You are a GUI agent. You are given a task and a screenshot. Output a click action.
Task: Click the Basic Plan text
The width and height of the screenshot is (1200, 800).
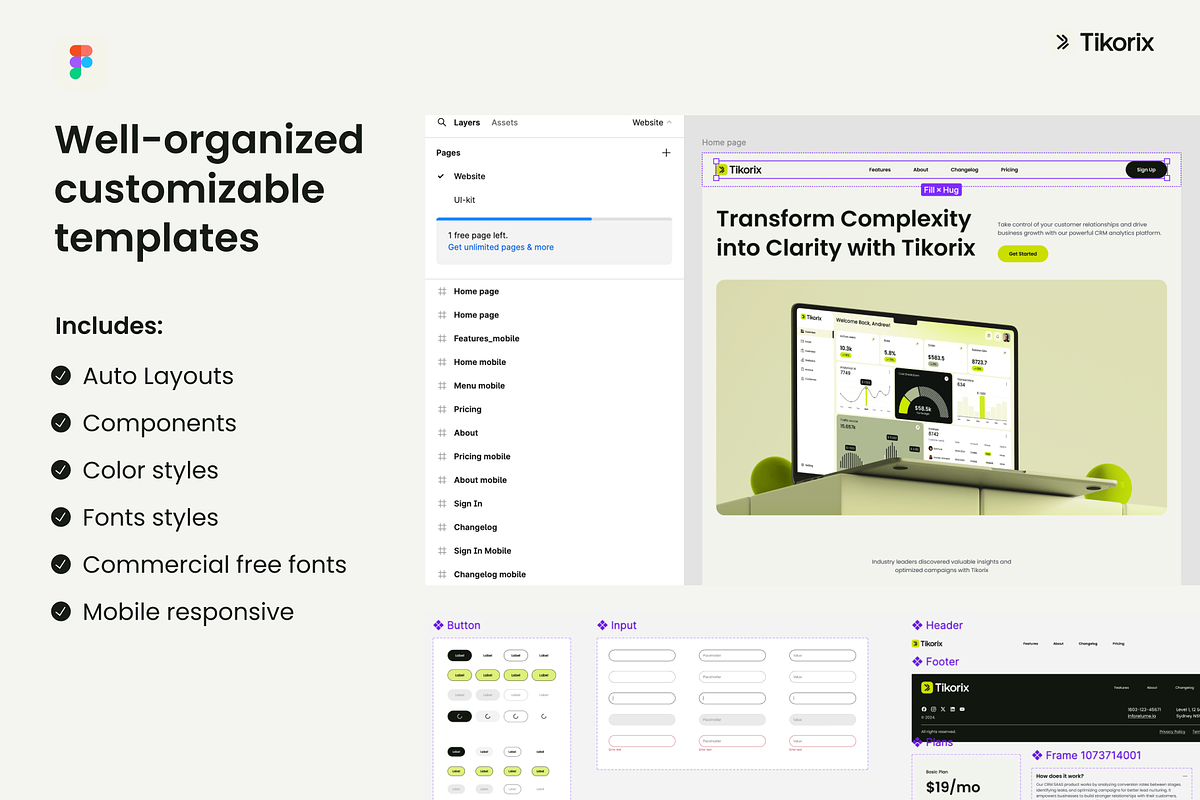tap(938, 772)
